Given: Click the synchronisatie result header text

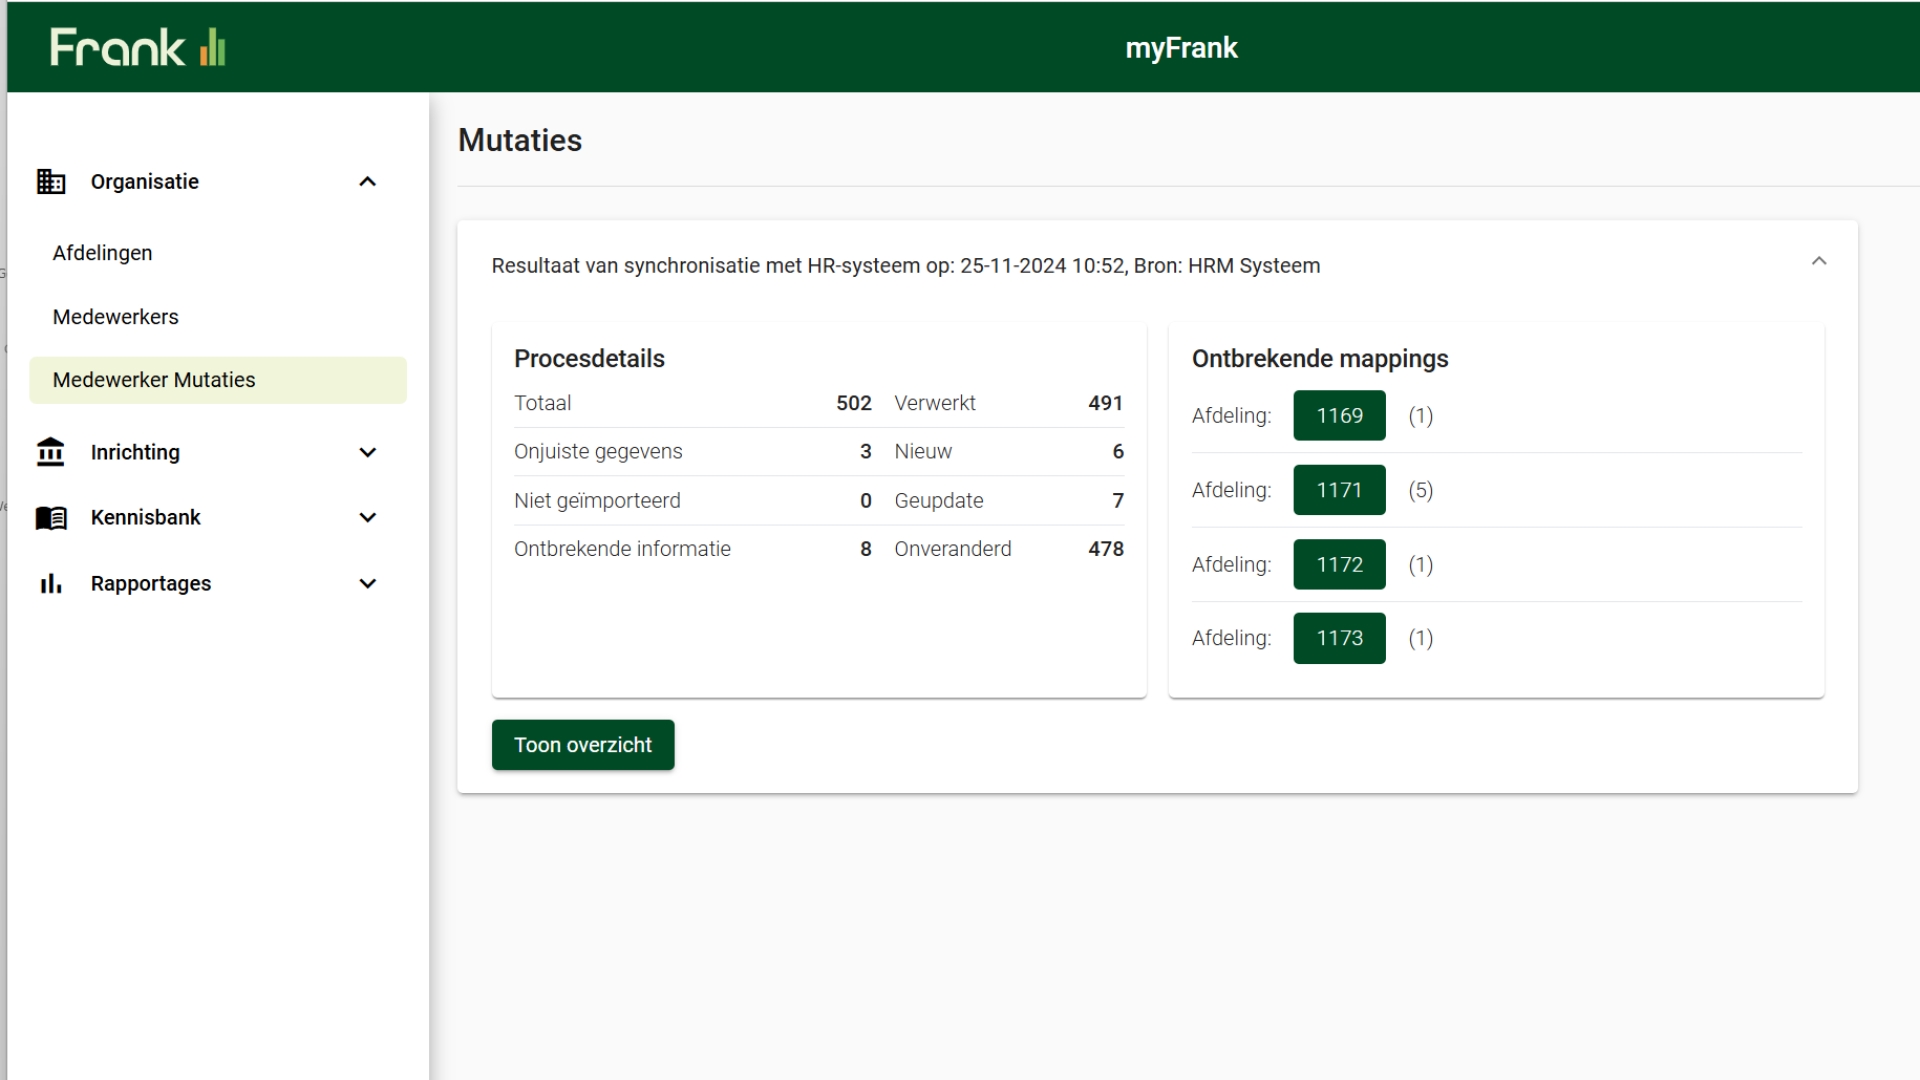Looking at the screenshot, I should click(x=906, y=266).
